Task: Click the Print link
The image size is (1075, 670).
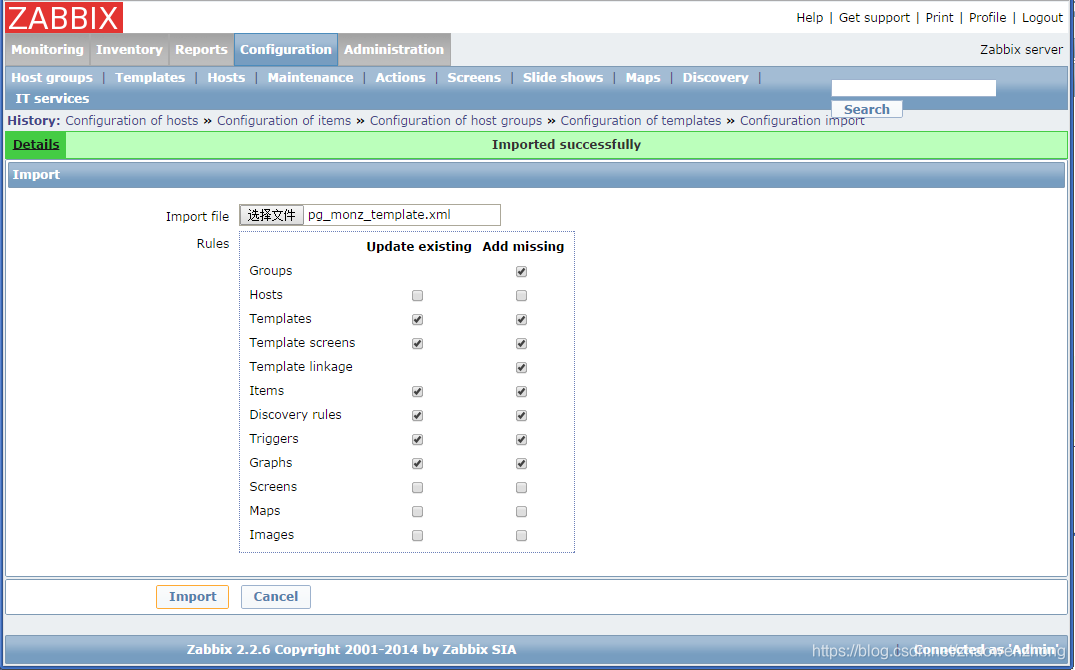Action: pyautogui.click(x=939, y=18)
